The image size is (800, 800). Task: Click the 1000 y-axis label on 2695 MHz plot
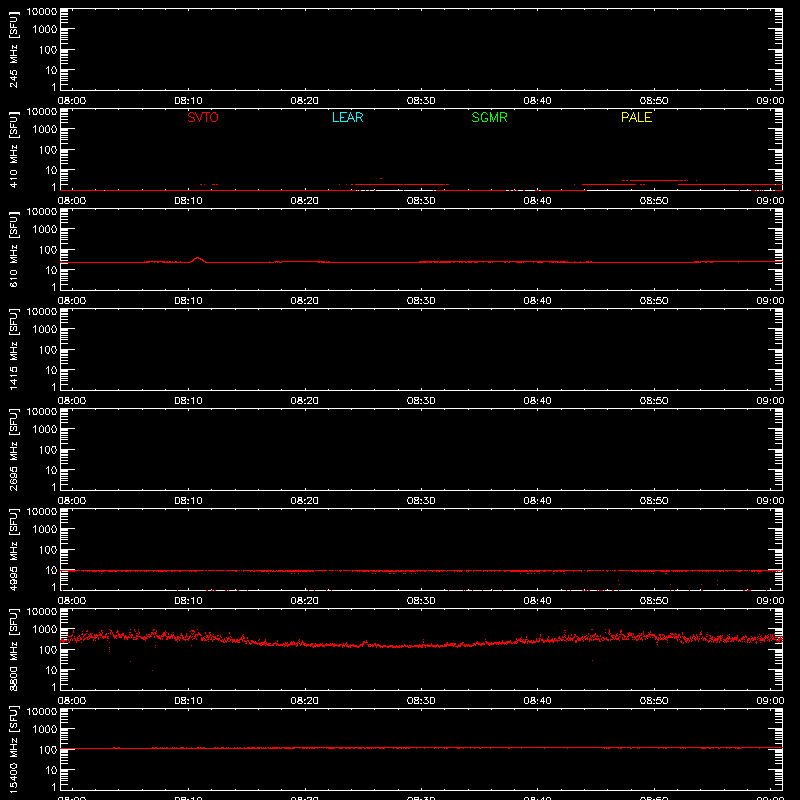44,430
